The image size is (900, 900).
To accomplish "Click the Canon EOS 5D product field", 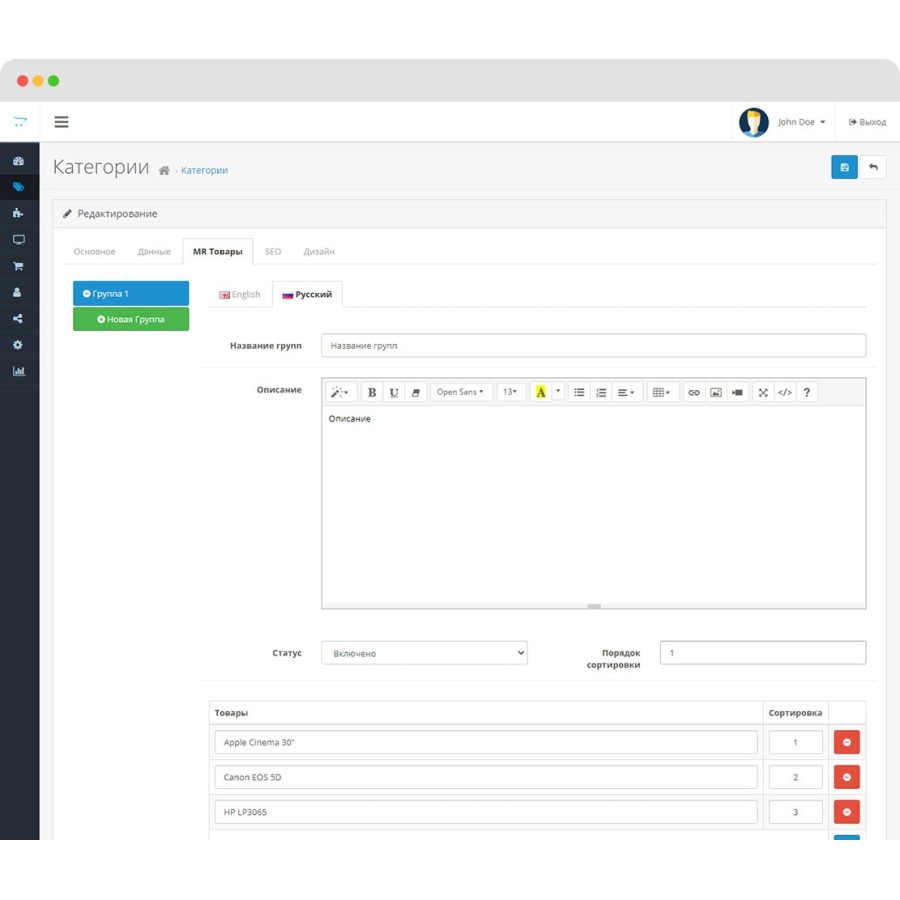I will tap(486, 777).
